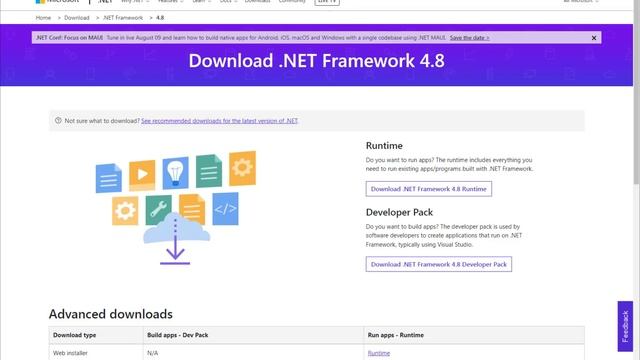The height and width of the screenshot is (360, 640).
Task: Click the Runtime web installer link
Action: tap(379, 353)
